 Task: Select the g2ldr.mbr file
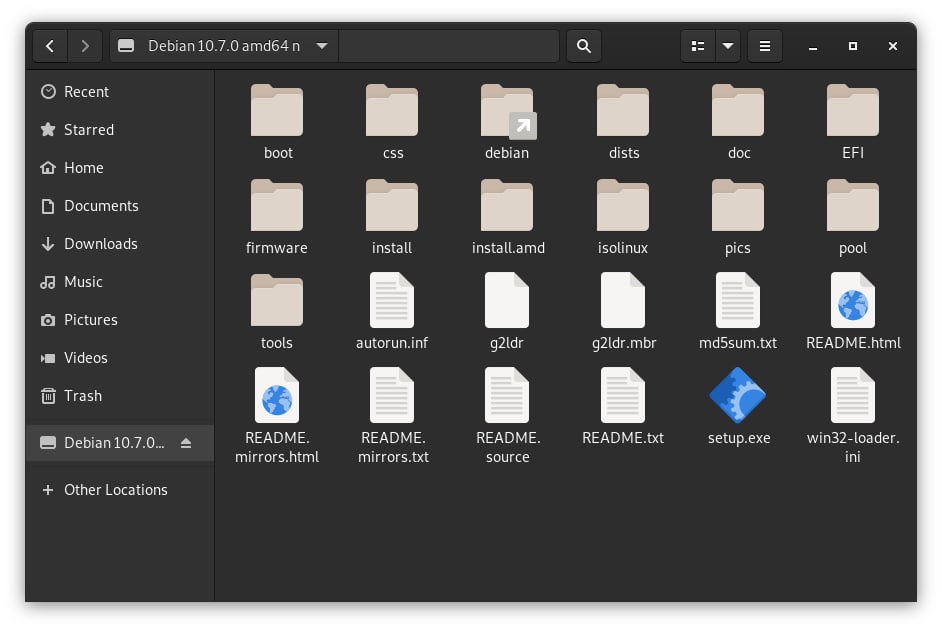[624, 312]
